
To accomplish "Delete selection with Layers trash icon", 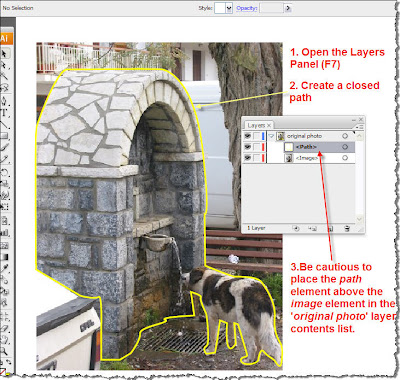I will tap(347, 228).
